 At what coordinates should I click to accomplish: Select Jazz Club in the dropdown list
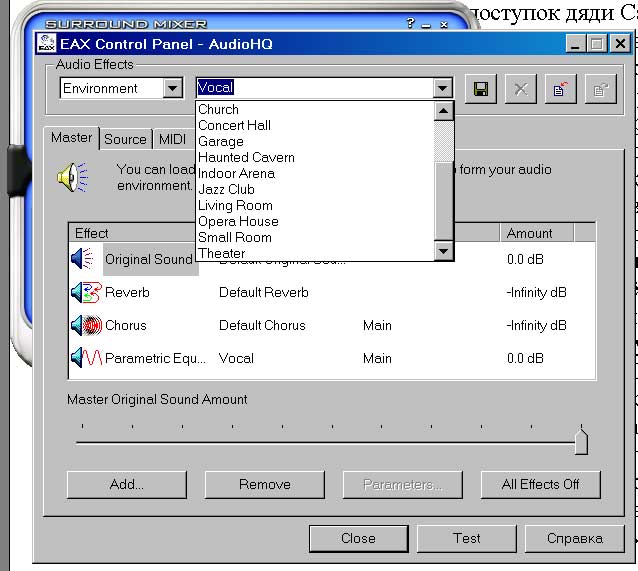click(x=226, y=189)
